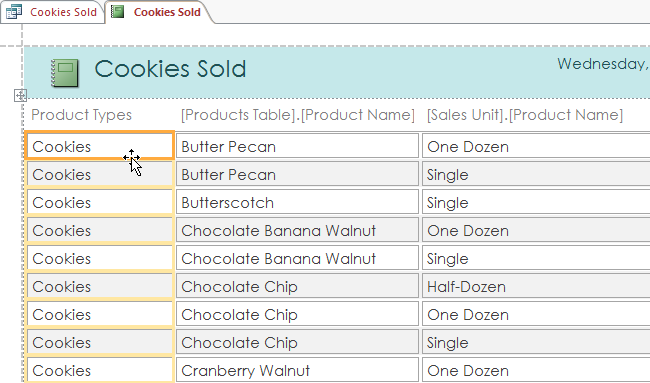Select the active Cookies Sold report tab
This screenshot has height=383, width=650.
click(160, 12)
